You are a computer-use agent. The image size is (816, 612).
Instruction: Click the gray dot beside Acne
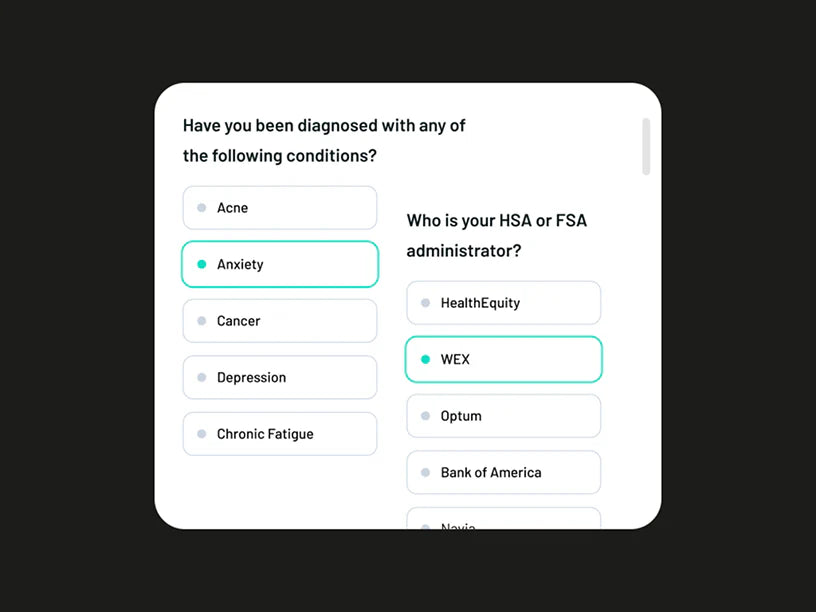coord(202,208)
